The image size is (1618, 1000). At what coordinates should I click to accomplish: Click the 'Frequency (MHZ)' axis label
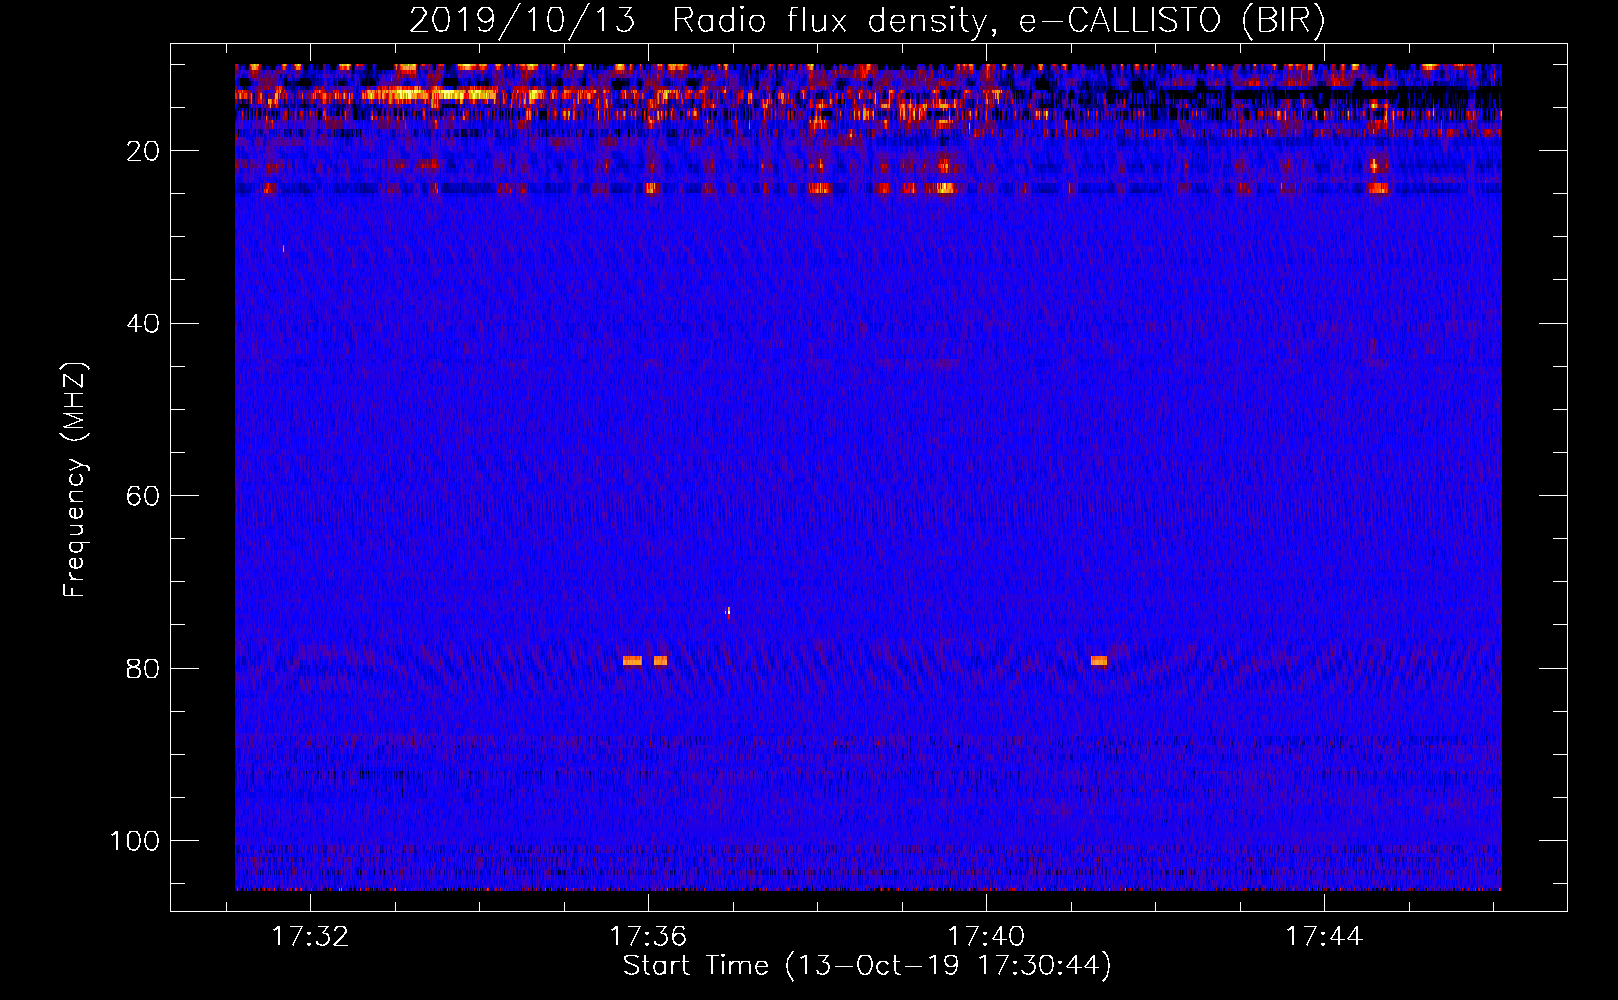tap(75, 480)
